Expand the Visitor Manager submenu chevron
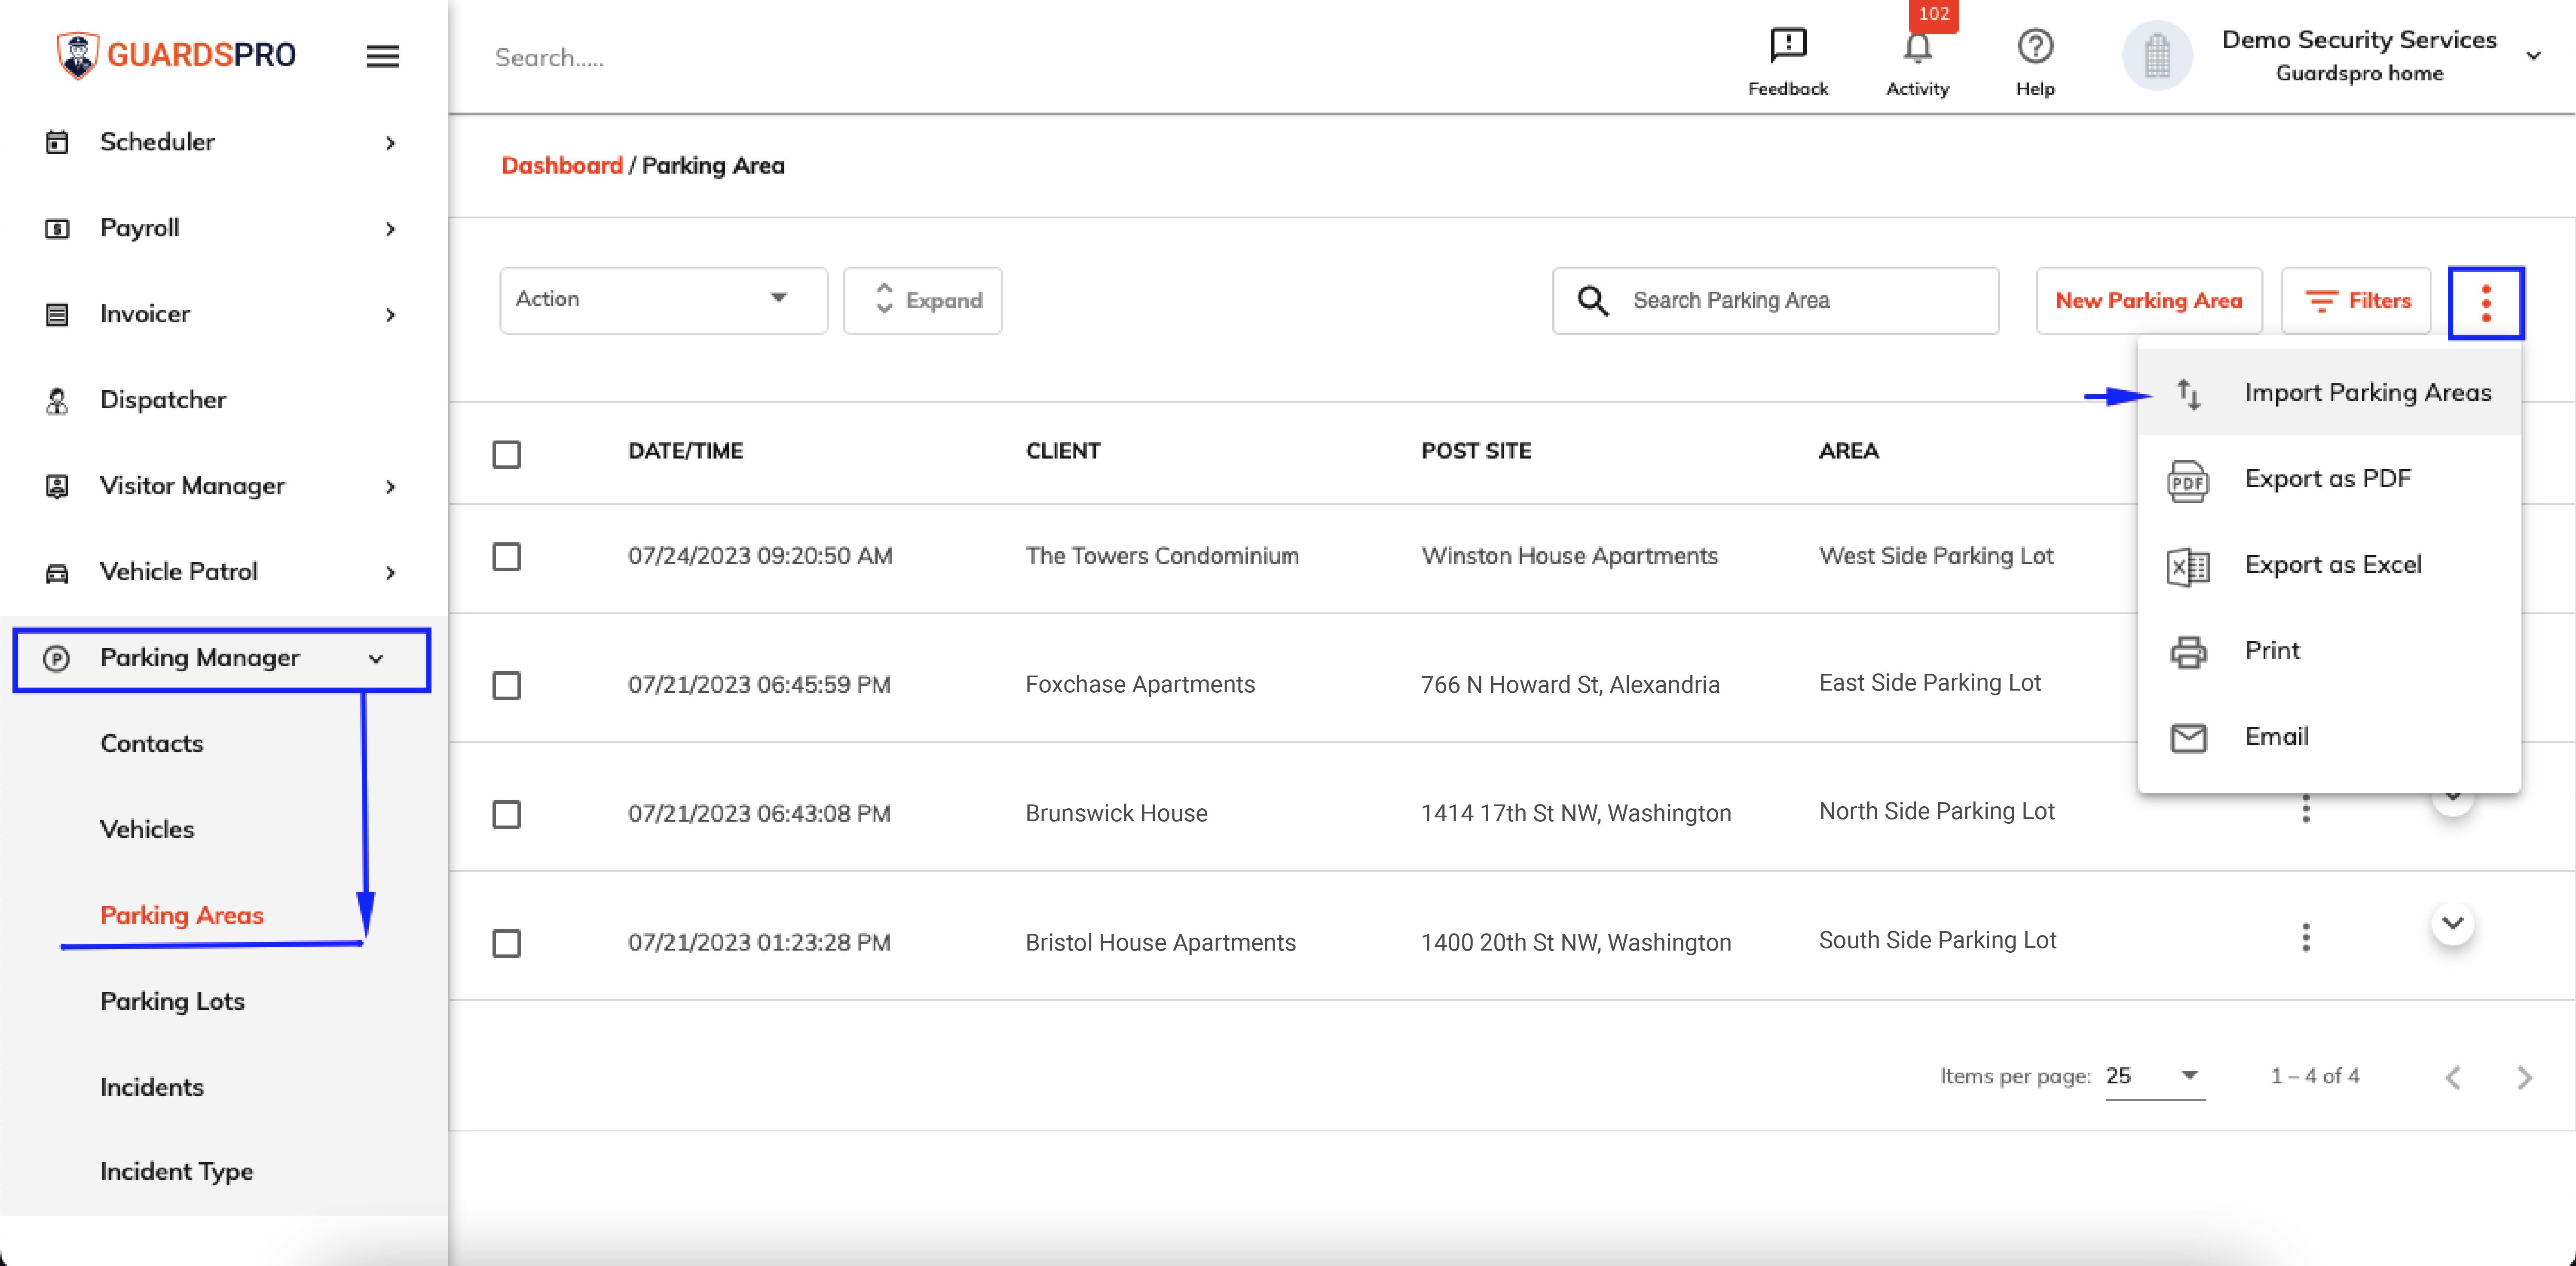 tap(390, 487)
